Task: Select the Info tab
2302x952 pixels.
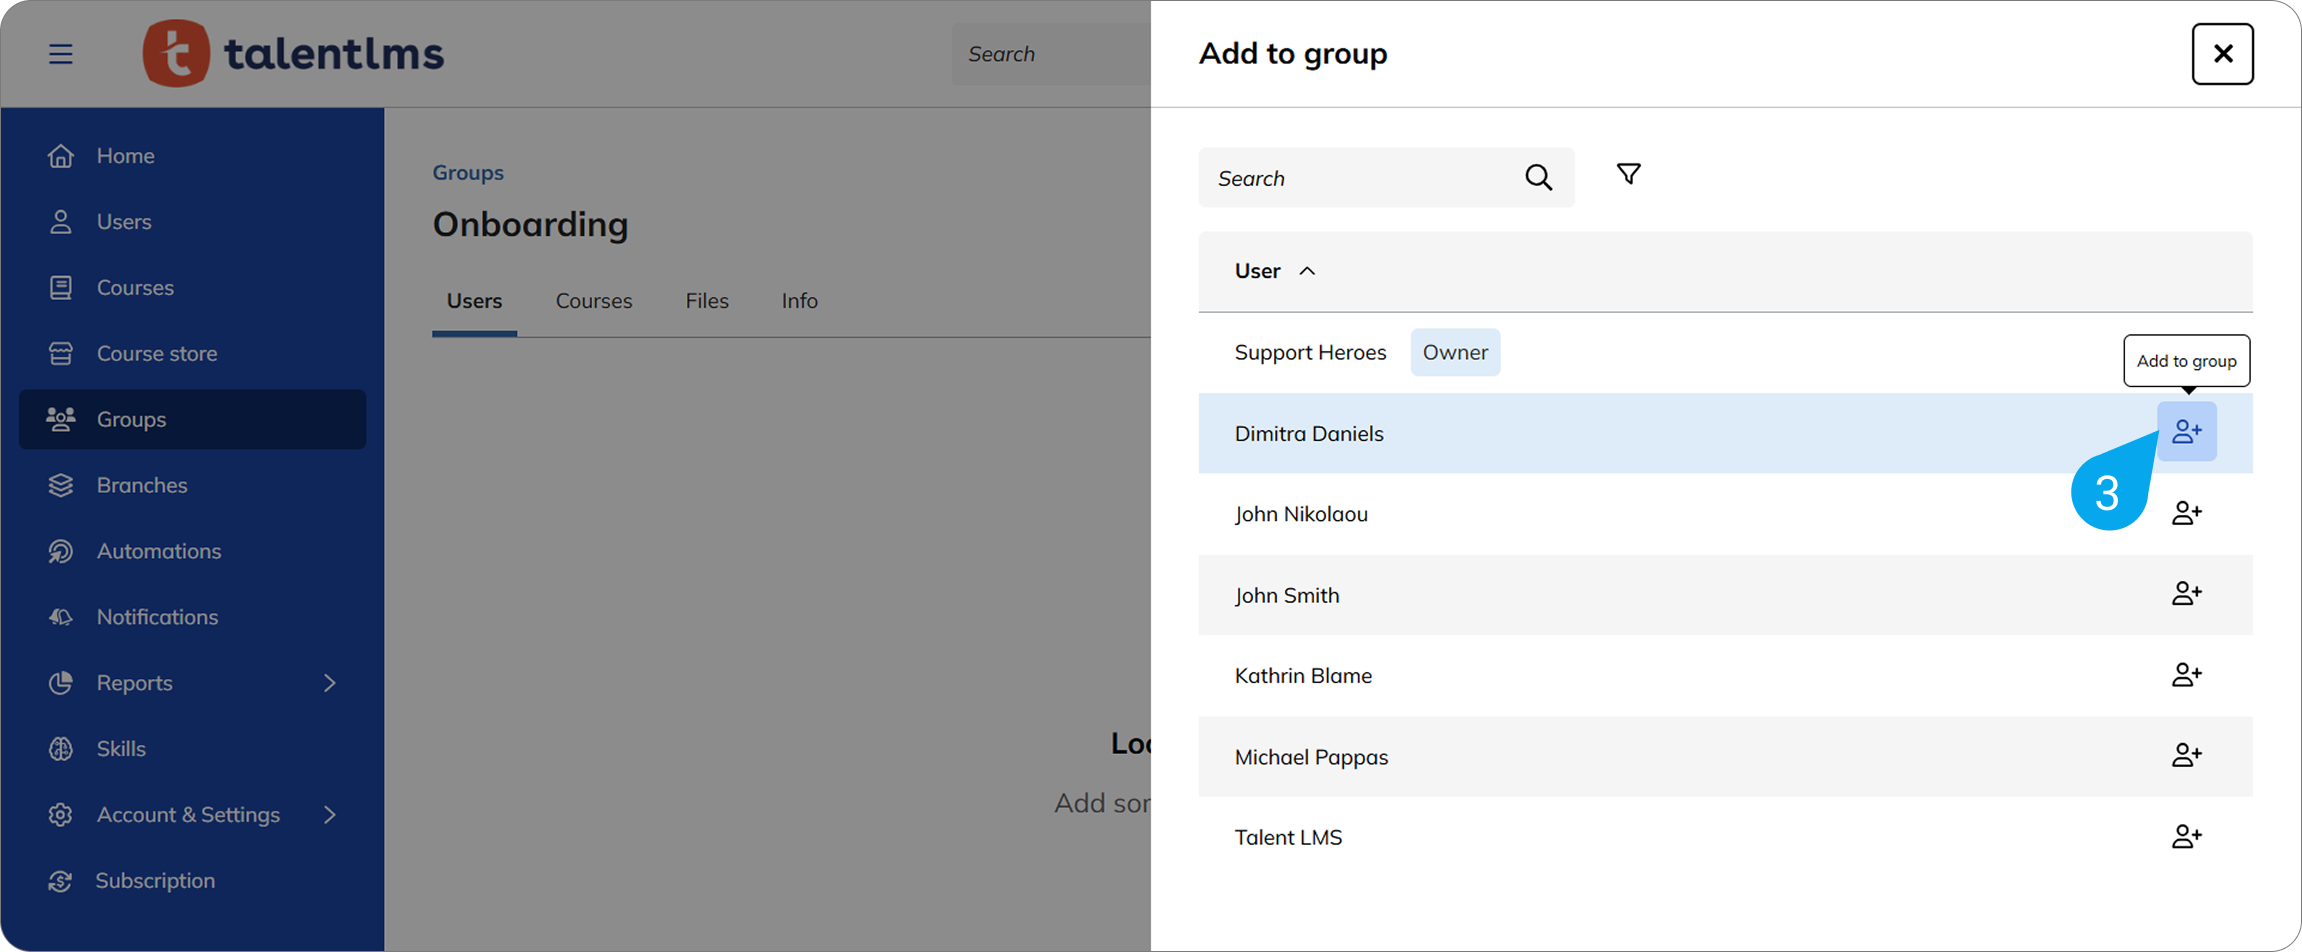Action: tap(799, 301)
